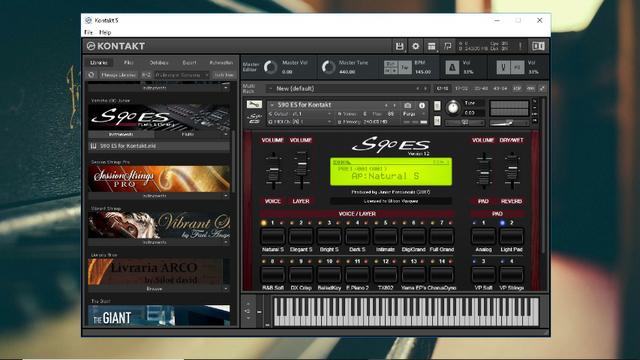The height and width of the screenshot is (360, 640).
Task: Select rack page 01-16
Action: (x=442, y=89)
